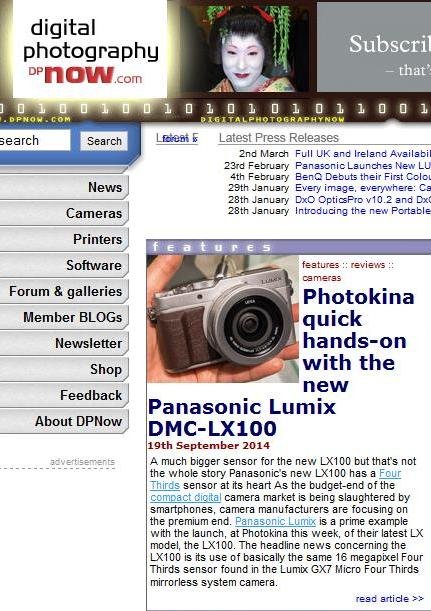Image resolution: width=431 pixels, height=611 pixels.
Task: Open the Photokina quick hands-on article headline
Action: [x=282, y=362]
